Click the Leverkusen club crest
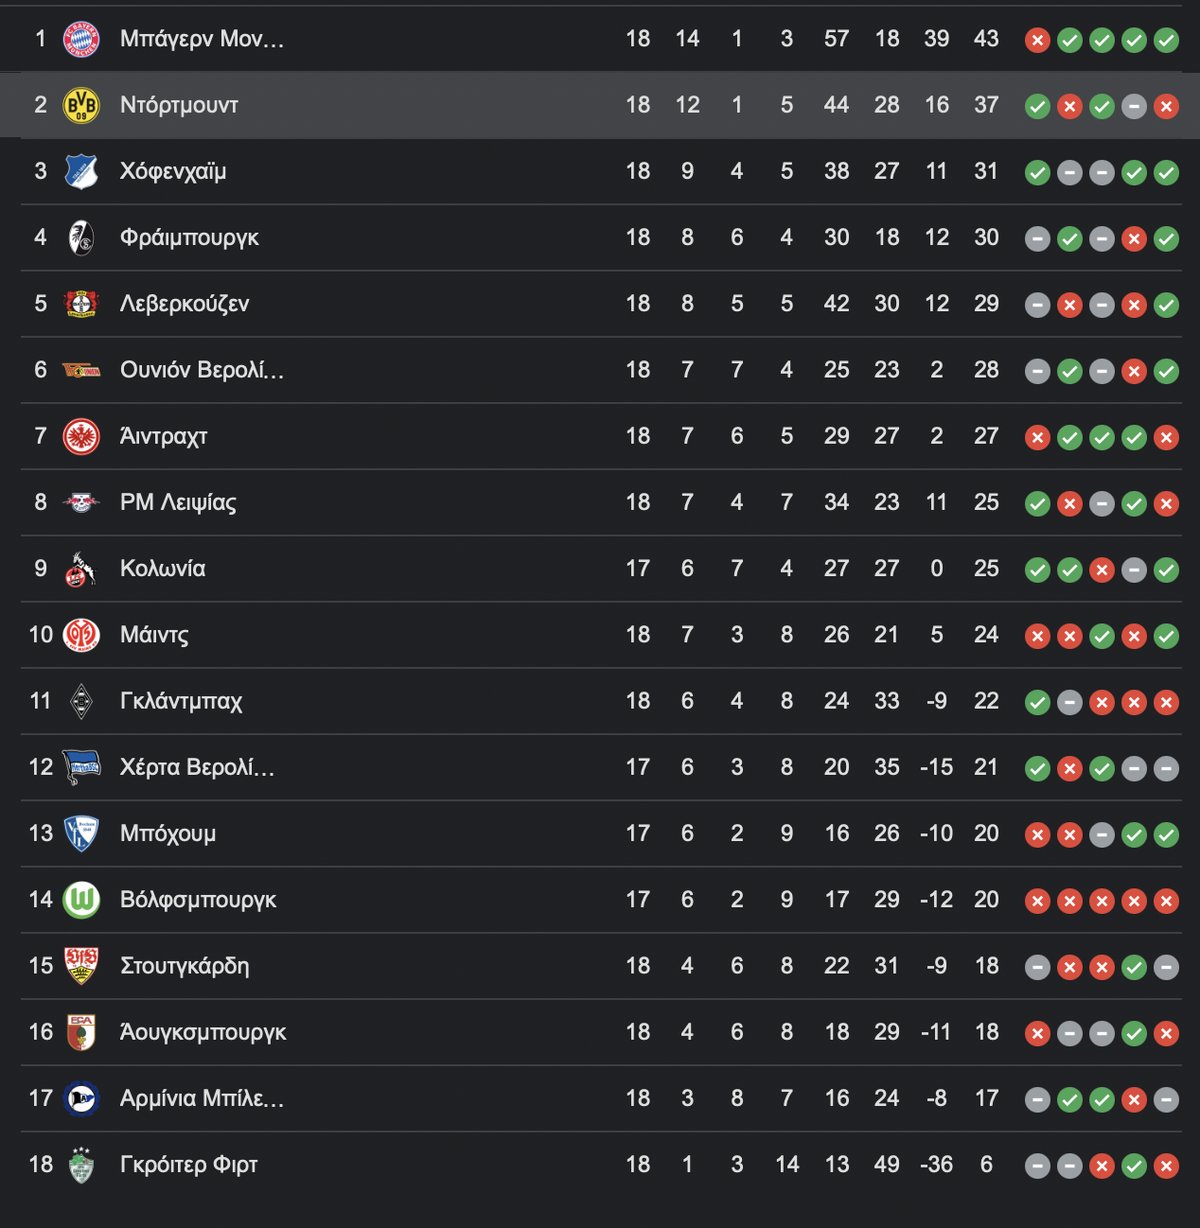 coord(81,304)
